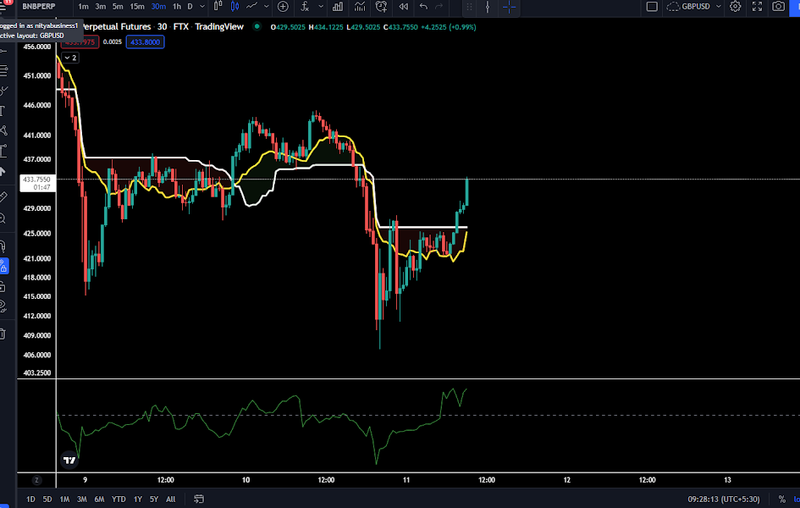
Task: Open the Indicators (fx) menu
Action: 306,7
